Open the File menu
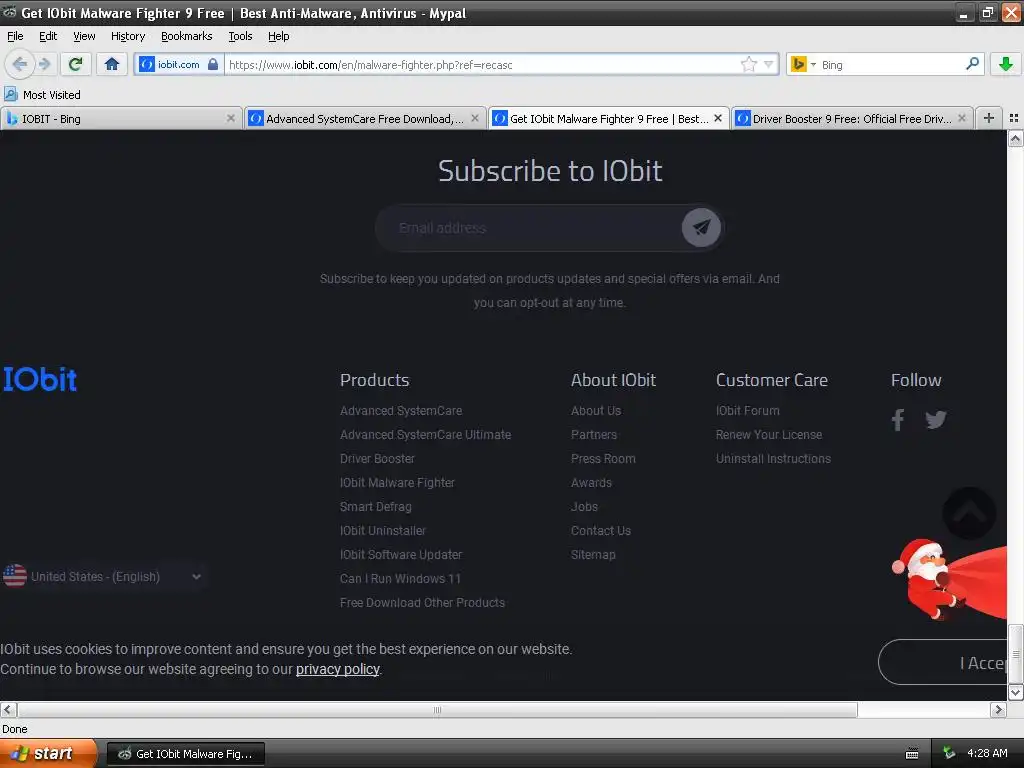 tap(15, 36)
